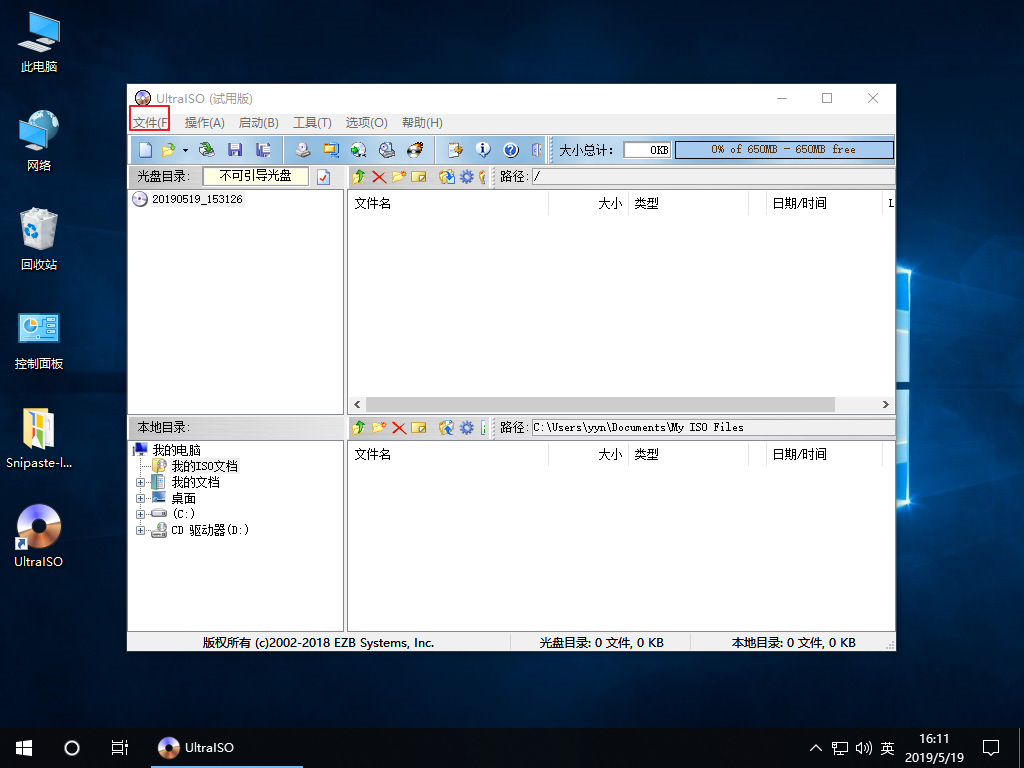Select the 20190519_153126 disc tree item
This screenshot has width=1024, height=768.
(x=197, y=199)
